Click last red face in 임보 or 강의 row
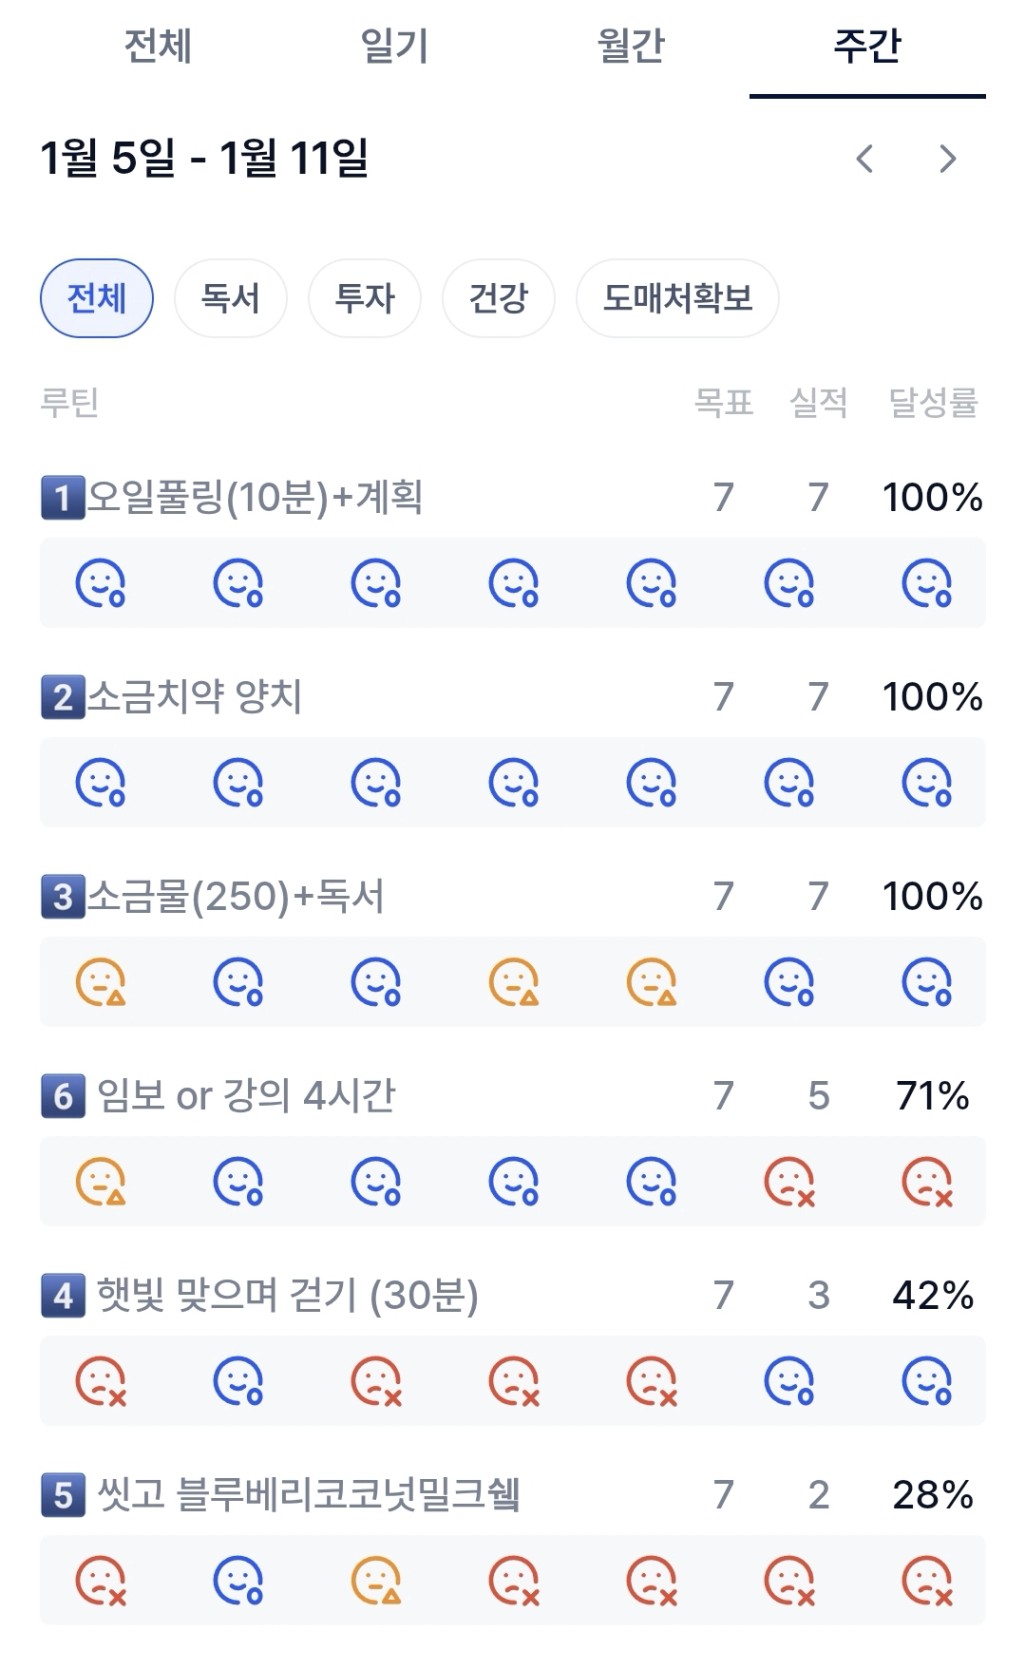This screenshot has height=1669, width=1025. 927,1182
